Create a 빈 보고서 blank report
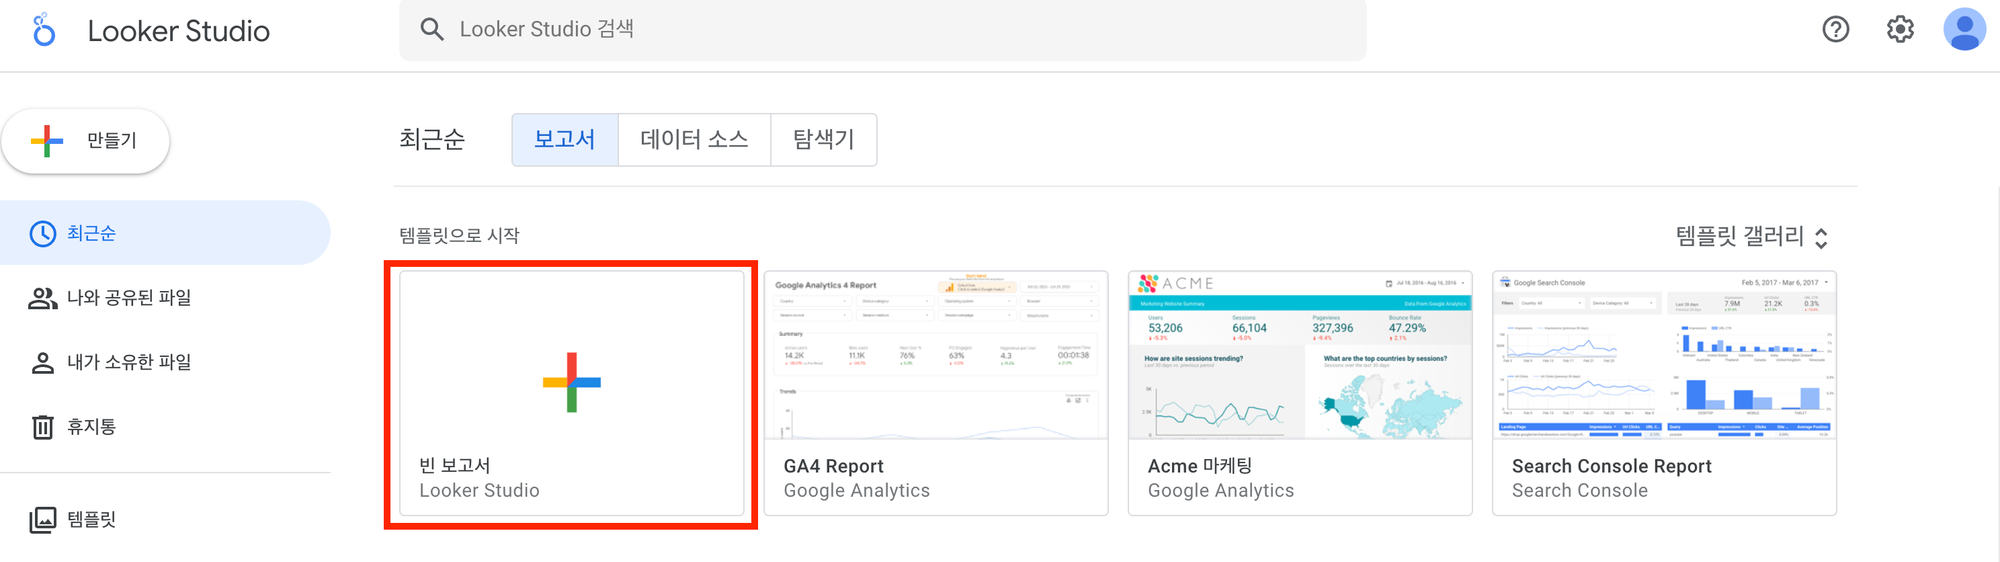This screenshot has height=562, width=2000. (572, 394)
